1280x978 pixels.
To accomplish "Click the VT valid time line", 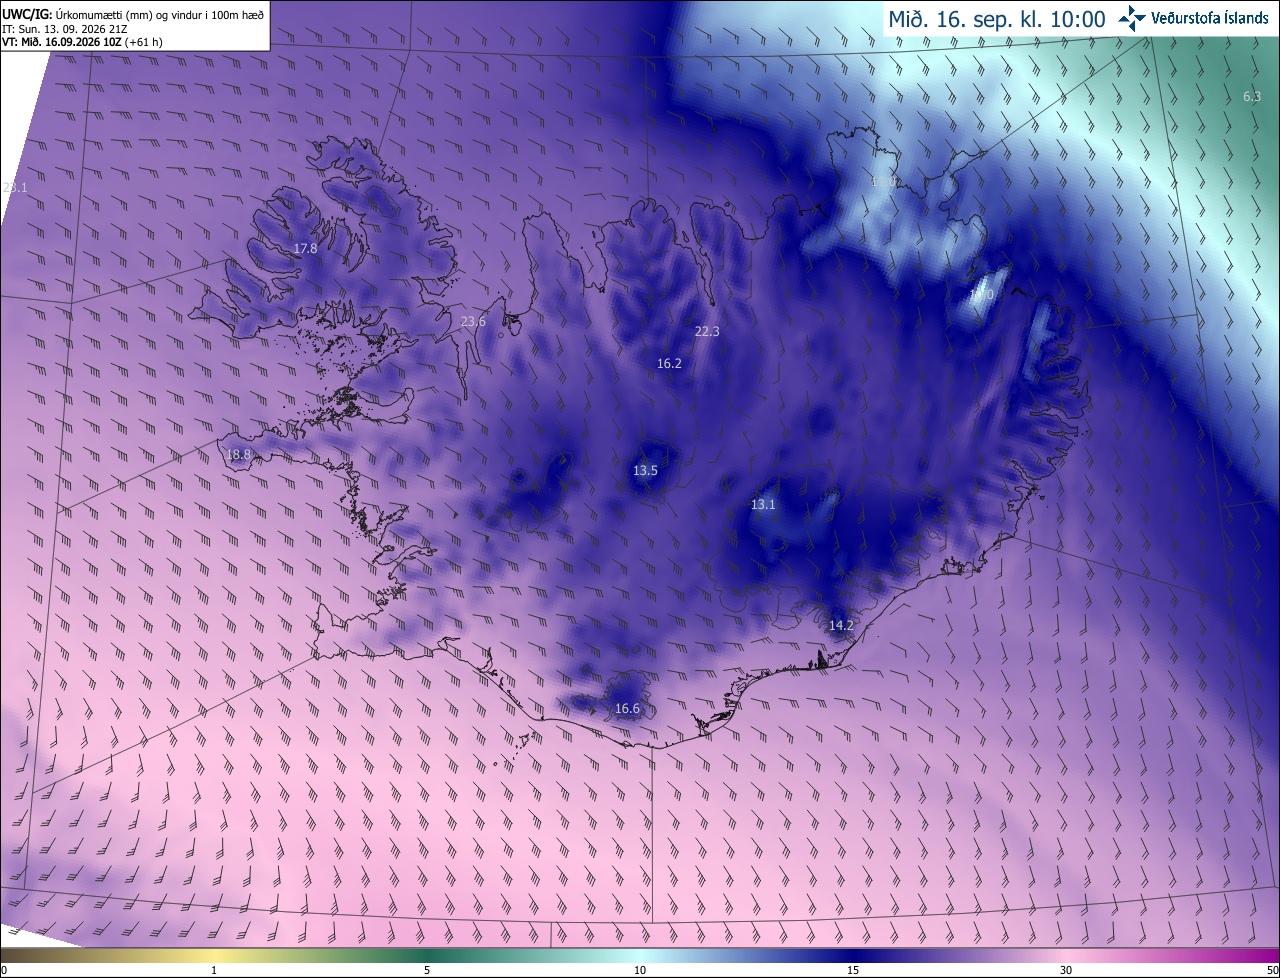I will point(82,42).
